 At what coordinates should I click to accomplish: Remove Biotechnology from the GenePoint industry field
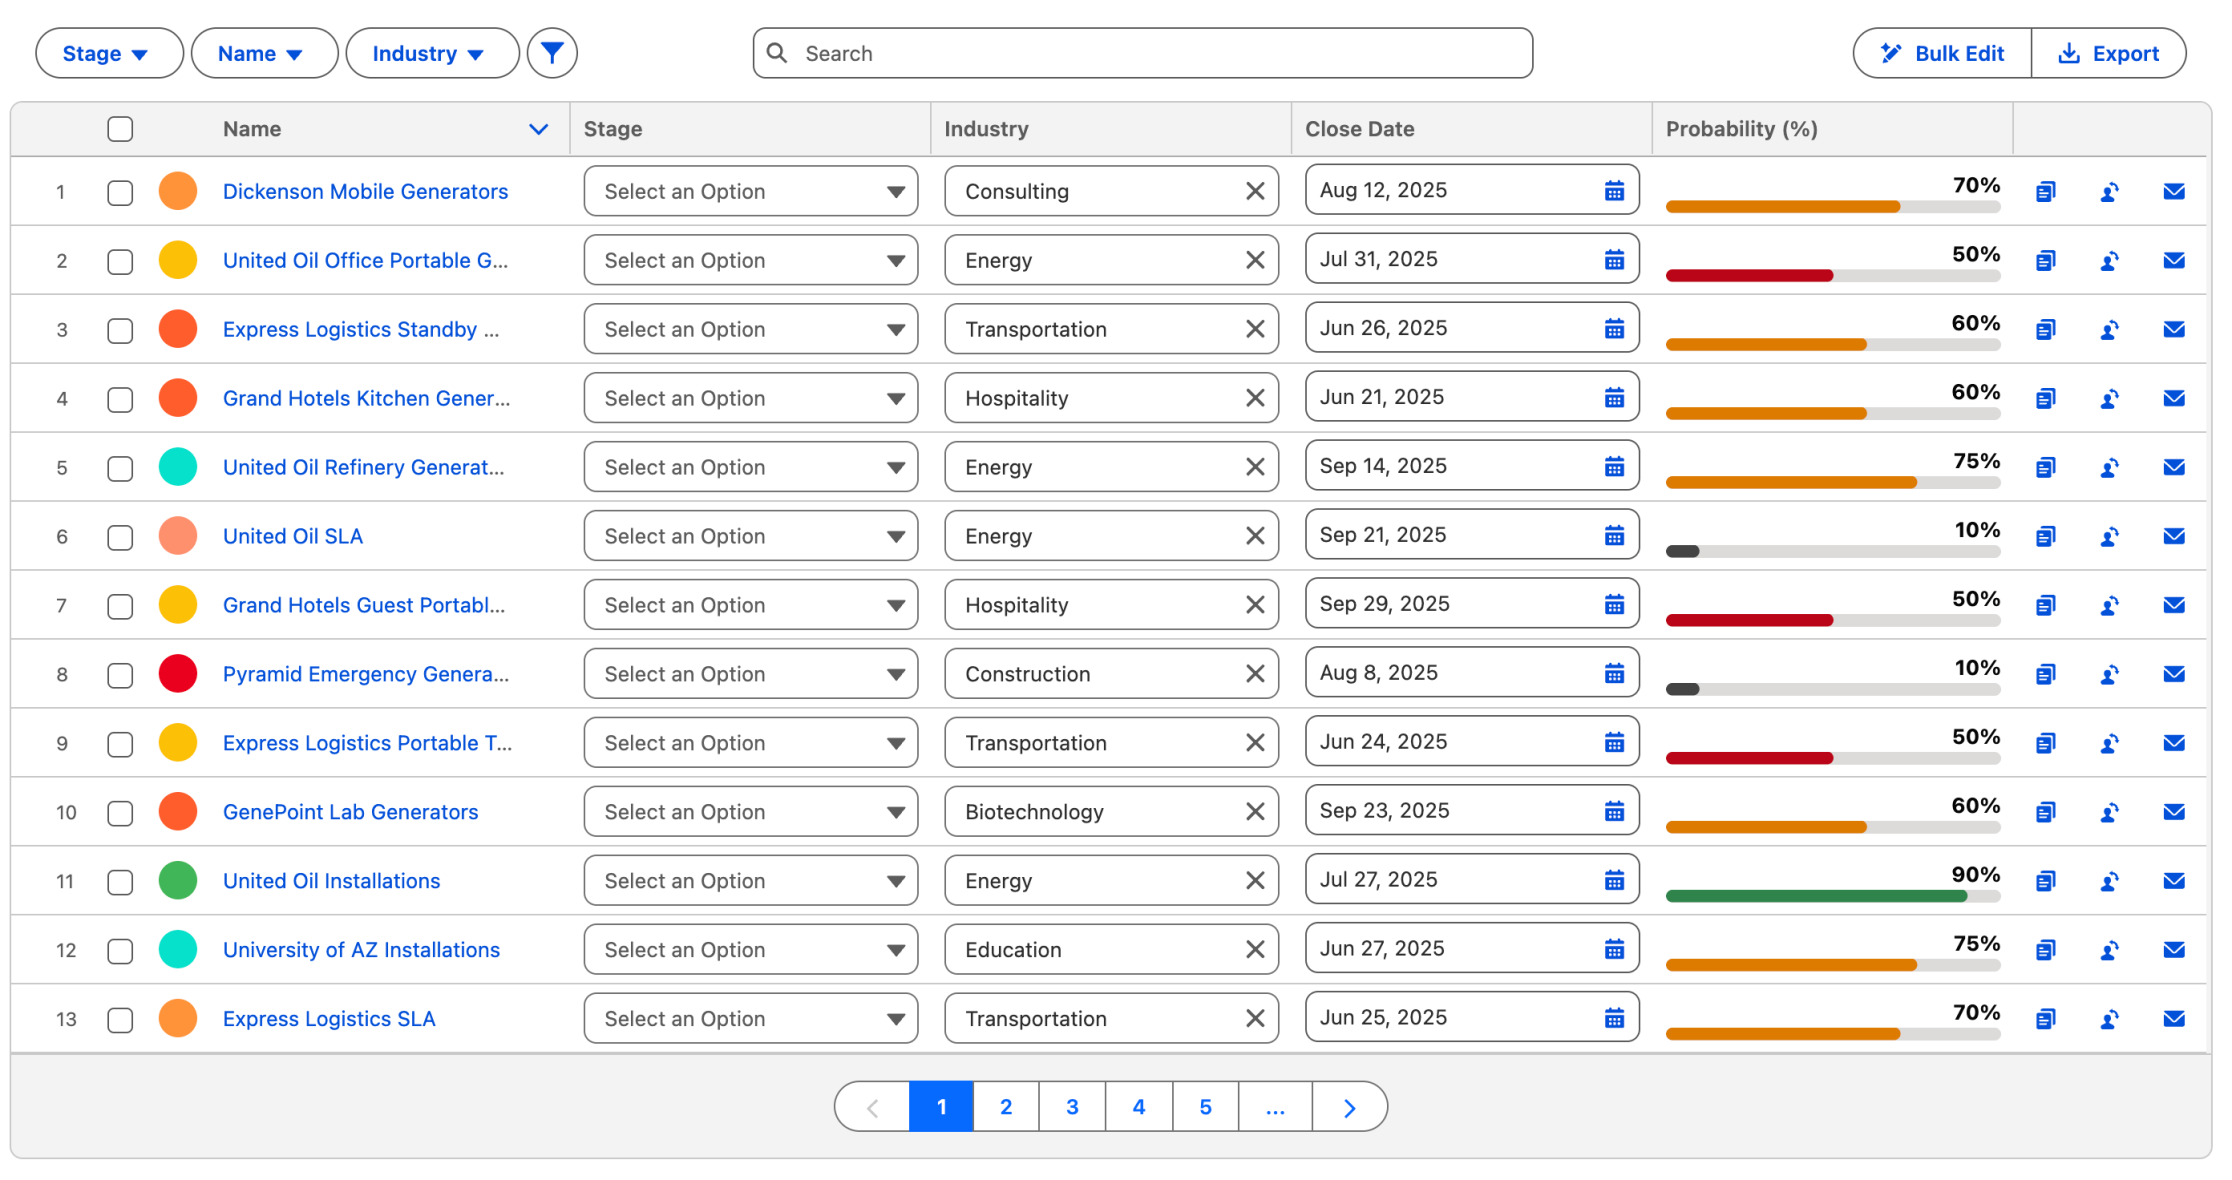[1255, 812]
